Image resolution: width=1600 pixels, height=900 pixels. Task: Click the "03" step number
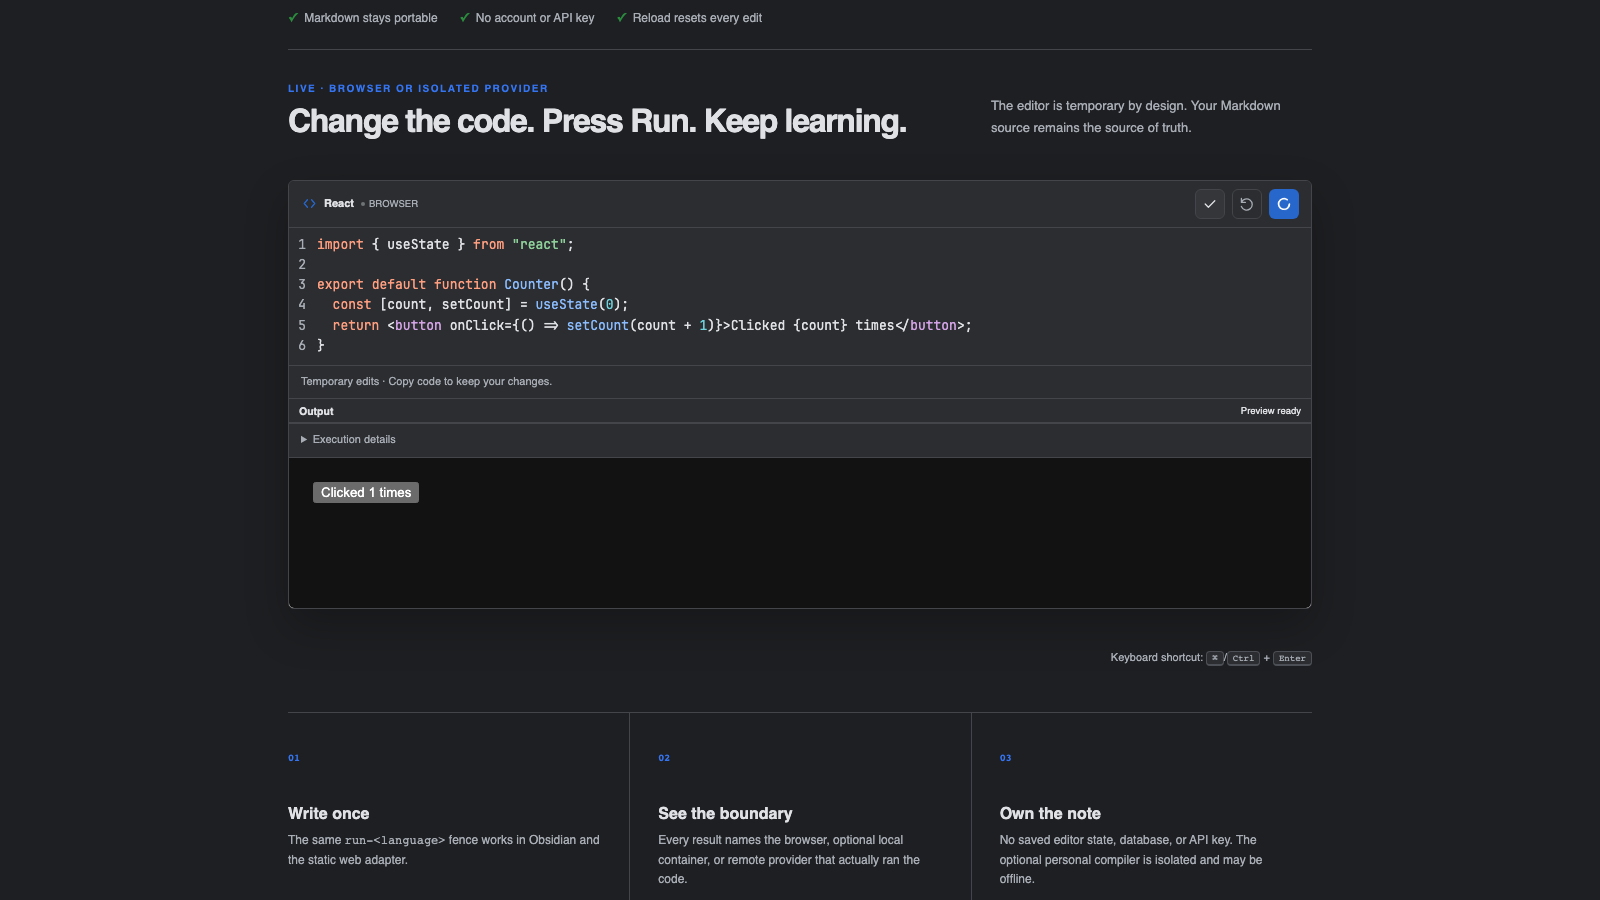point(1006,758)
